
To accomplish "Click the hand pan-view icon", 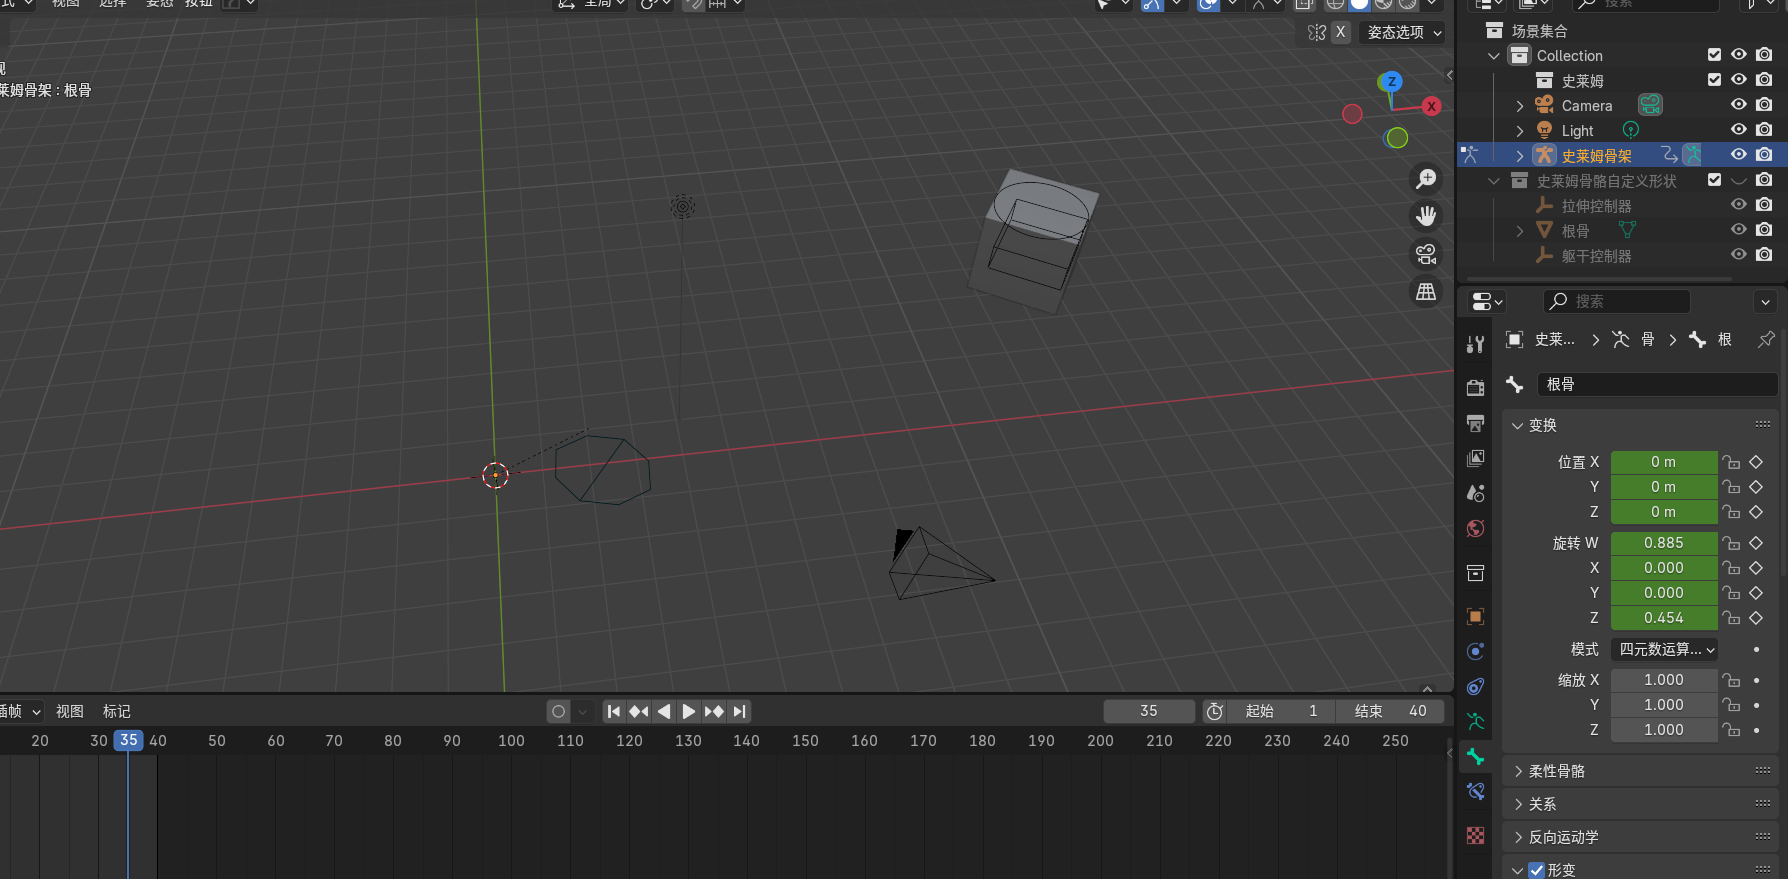I will click(1426, 216).
